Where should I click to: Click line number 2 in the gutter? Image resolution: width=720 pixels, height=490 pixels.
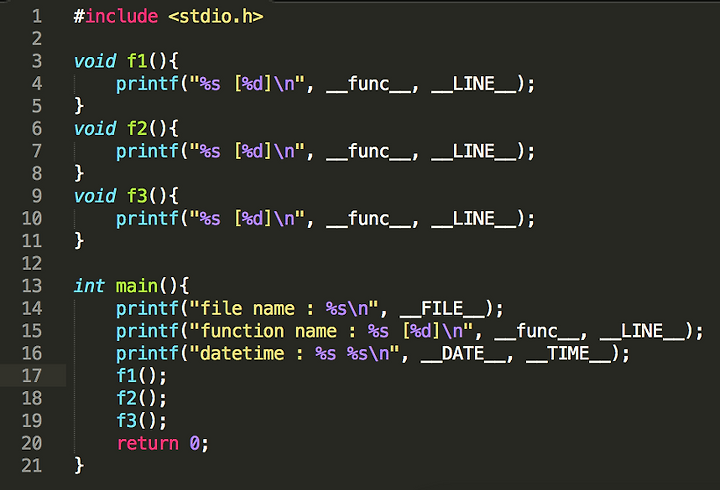point(37,39)
